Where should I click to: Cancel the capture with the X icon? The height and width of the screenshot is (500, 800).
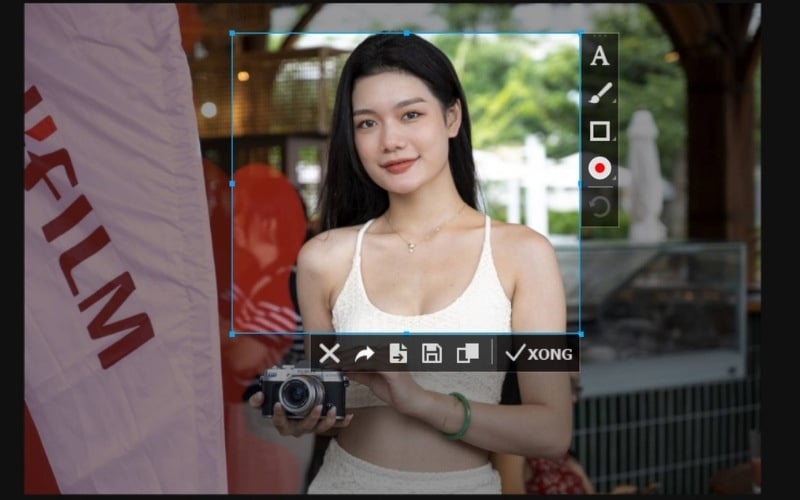[x=330, y=354]
